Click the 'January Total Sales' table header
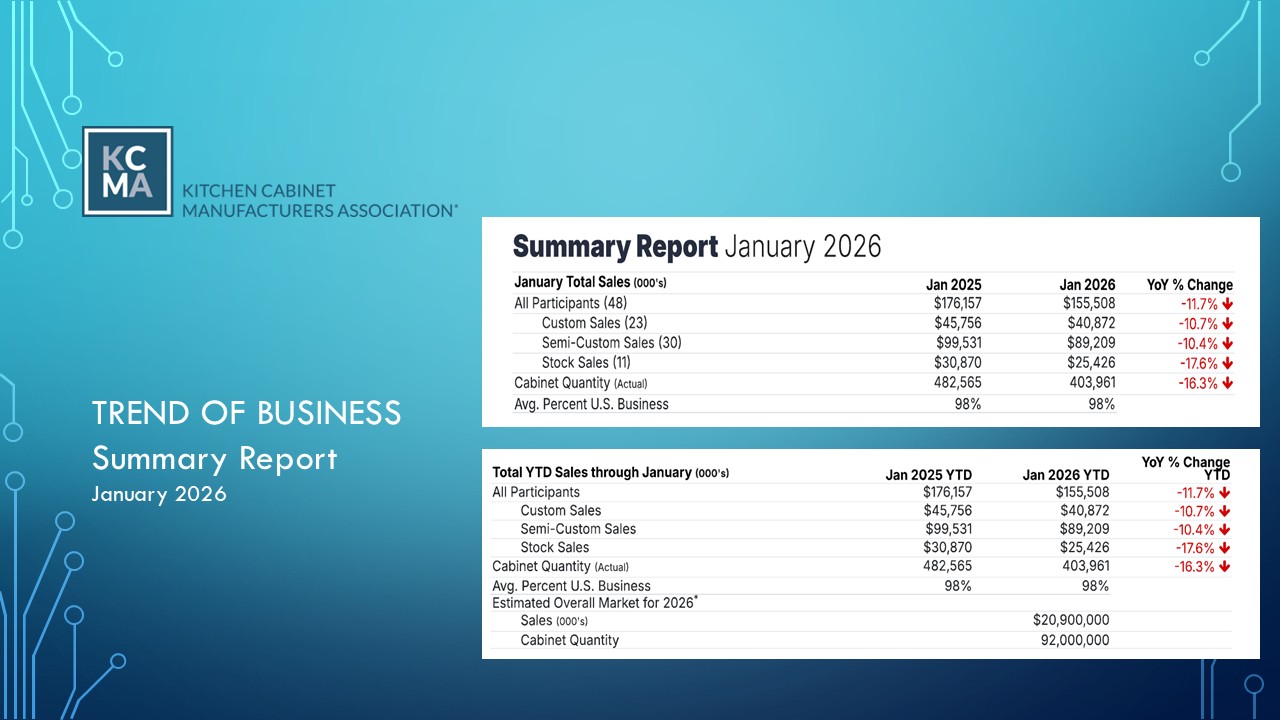The height and width of the screenshot is (720, 1280). (590, 283)
